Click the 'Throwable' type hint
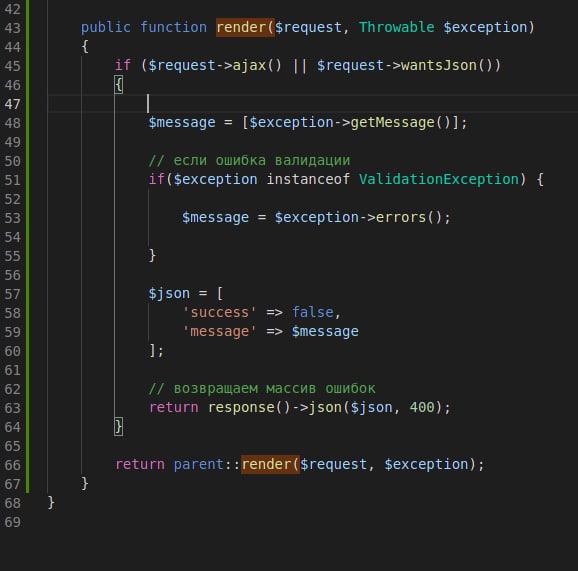 pyautogui.click(x=397, y=27)
